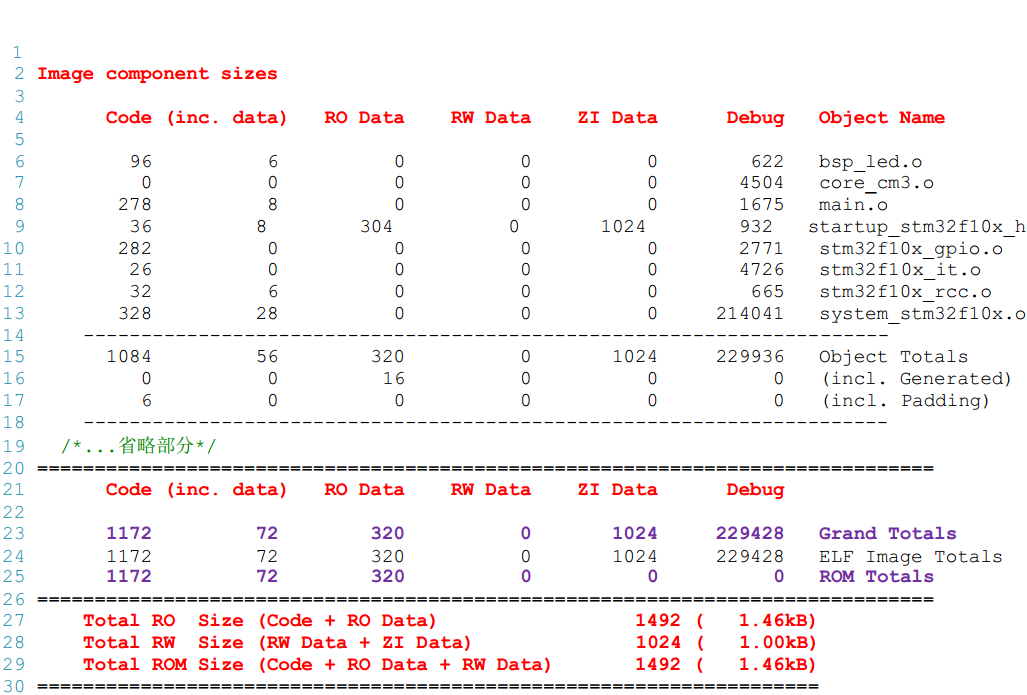
Task: Click line number 30 in gutter
Action: (x=14, y=686)
